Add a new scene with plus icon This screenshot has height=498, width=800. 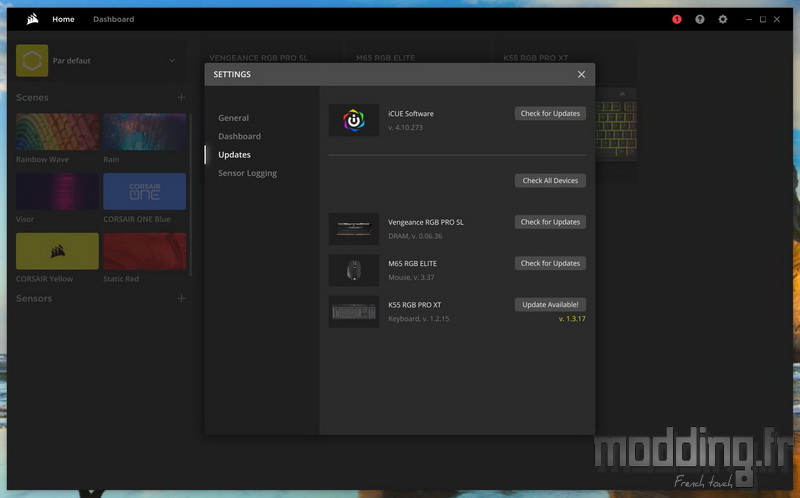[181, 97]
